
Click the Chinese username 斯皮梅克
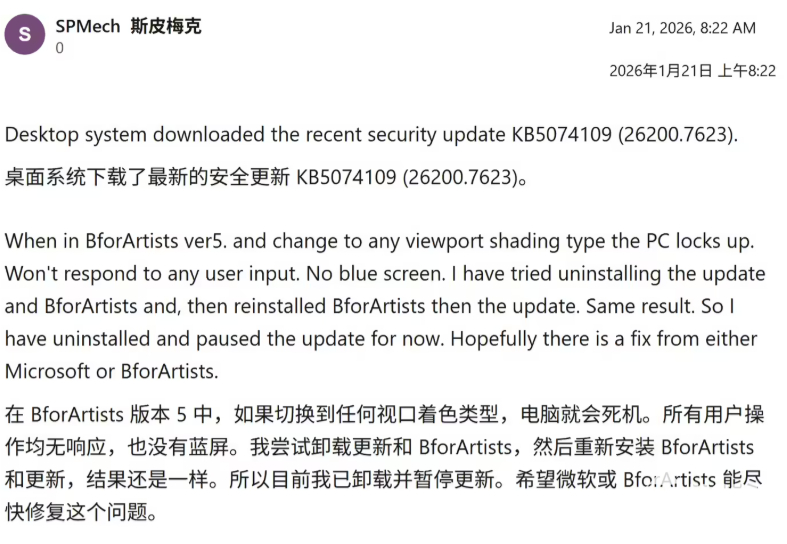tap(166, 27)
